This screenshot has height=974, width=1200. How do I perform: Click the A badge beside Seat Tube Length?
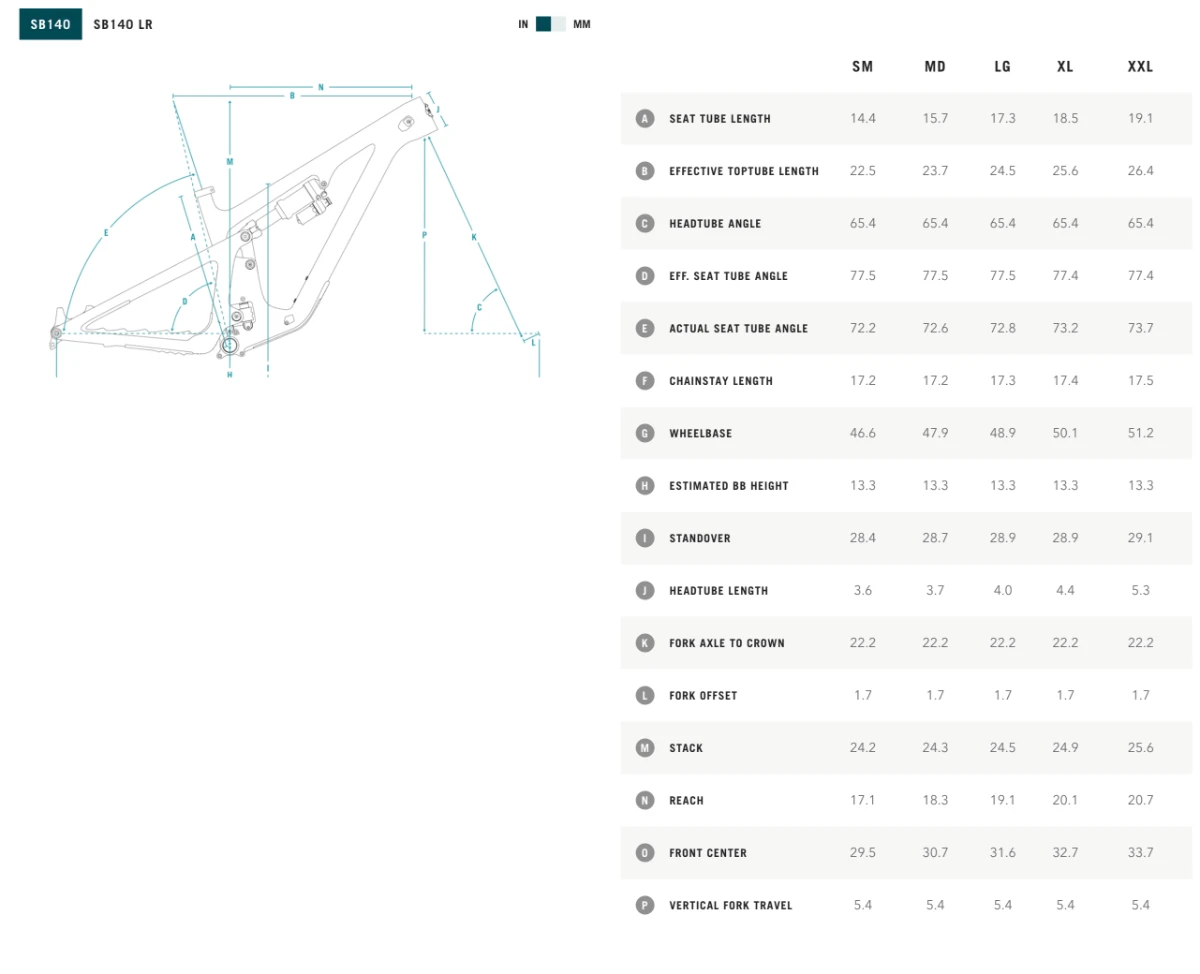[645, 119]
